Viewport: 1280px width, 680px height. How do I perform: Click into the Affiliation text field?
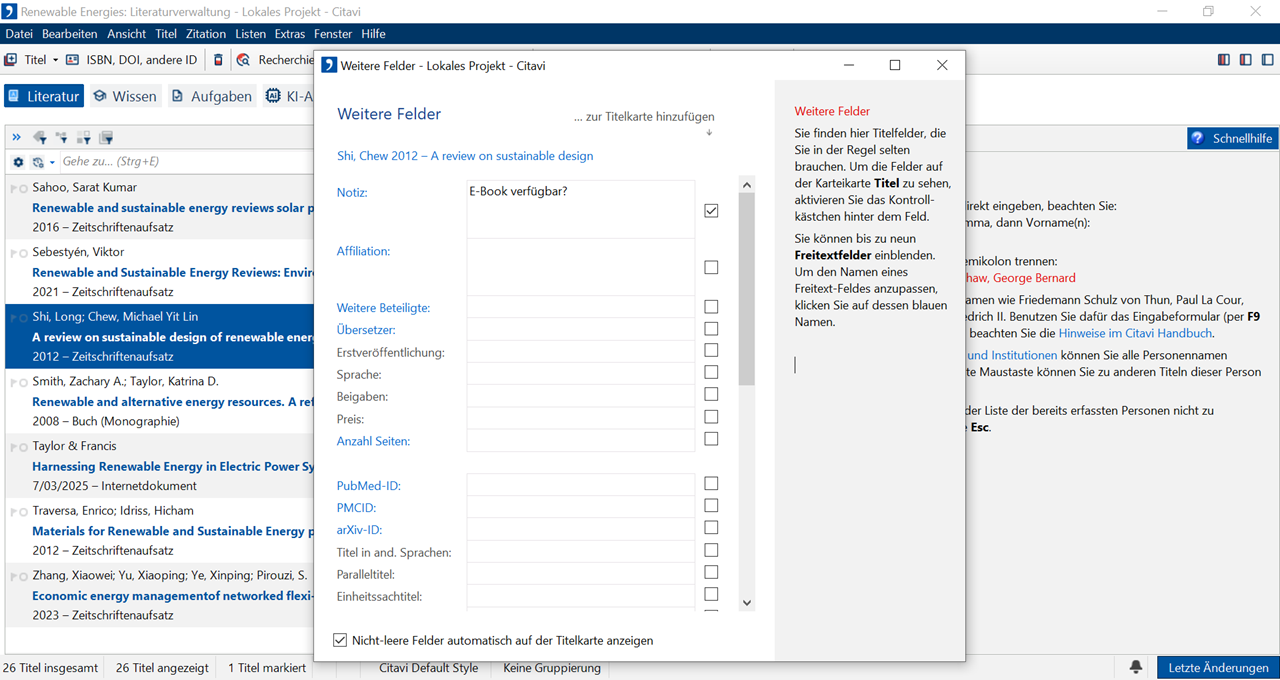pos(580,266)
